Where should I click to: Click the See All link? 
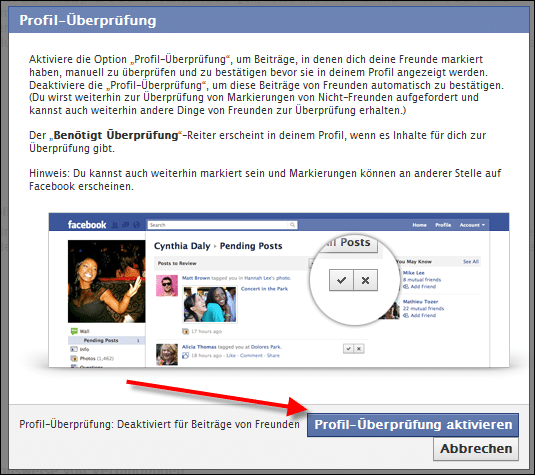tap(471, 262)
